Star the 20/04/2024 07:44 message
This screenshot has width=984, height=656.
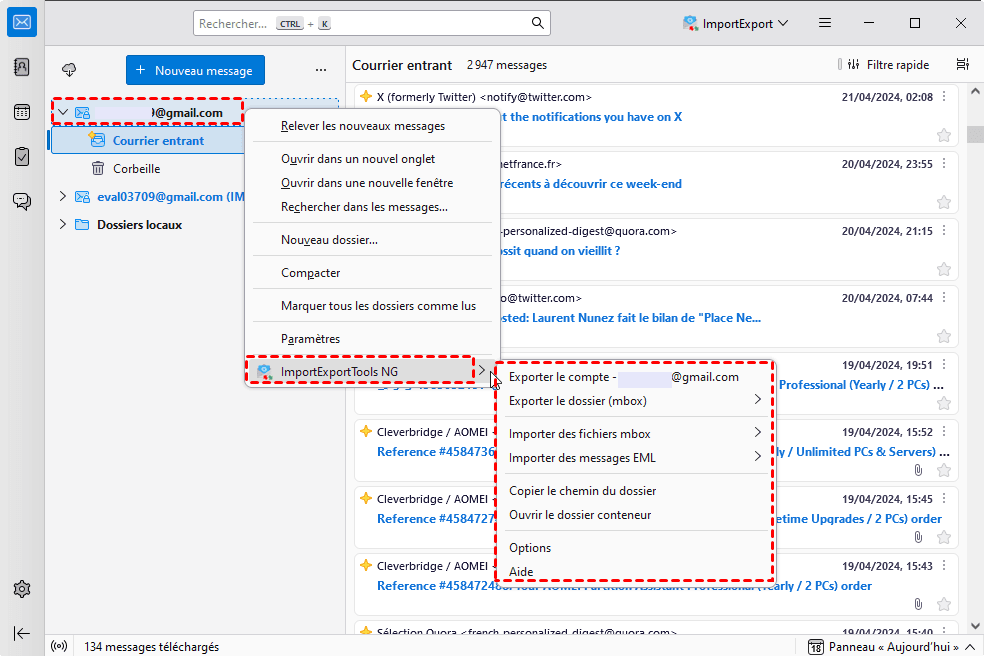pyautogui.click(x=943, y=336)
